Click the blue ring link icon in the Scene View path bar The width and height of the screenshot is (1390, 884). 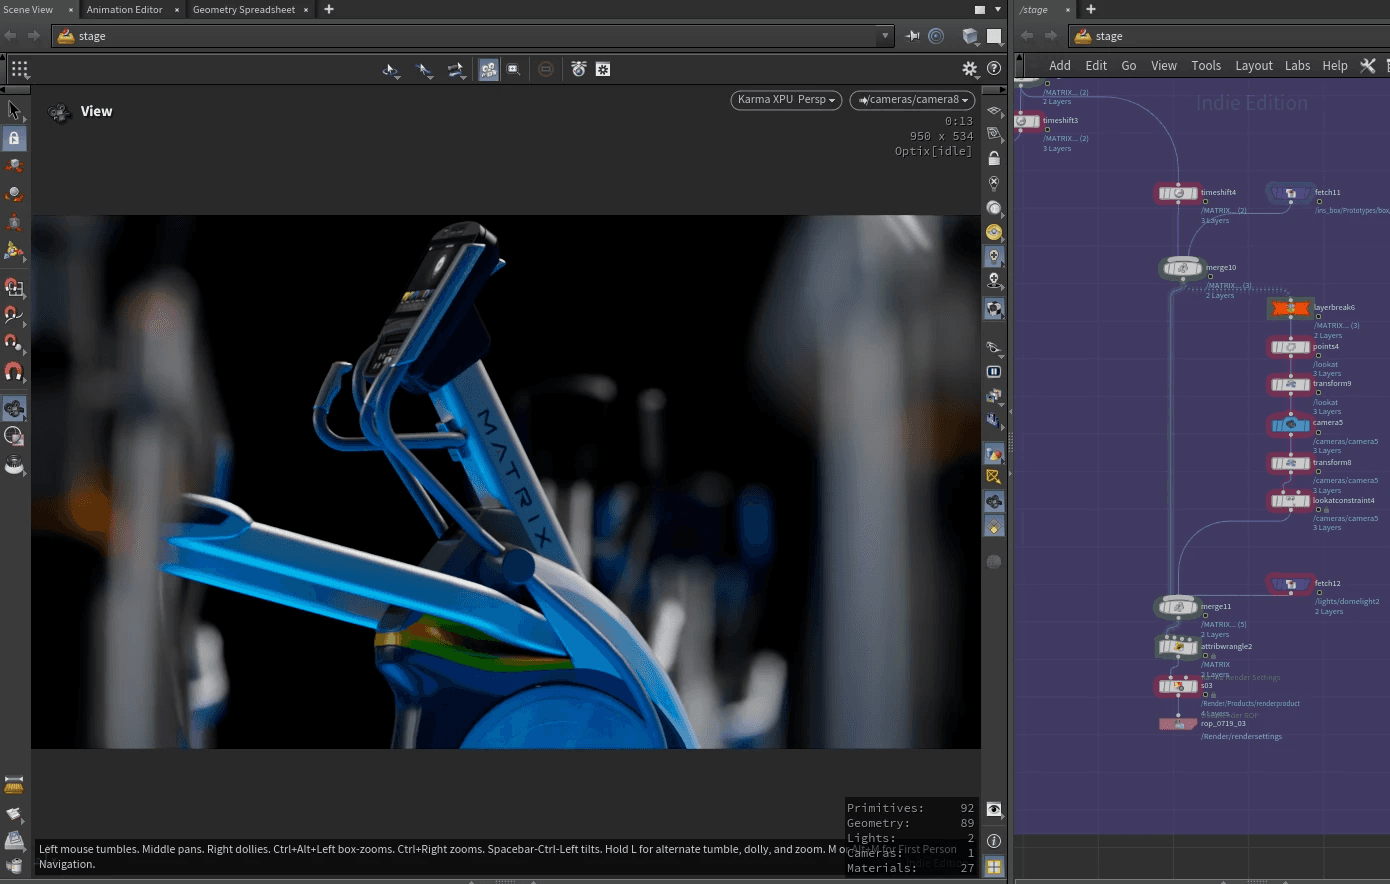[x=936, y=36]
